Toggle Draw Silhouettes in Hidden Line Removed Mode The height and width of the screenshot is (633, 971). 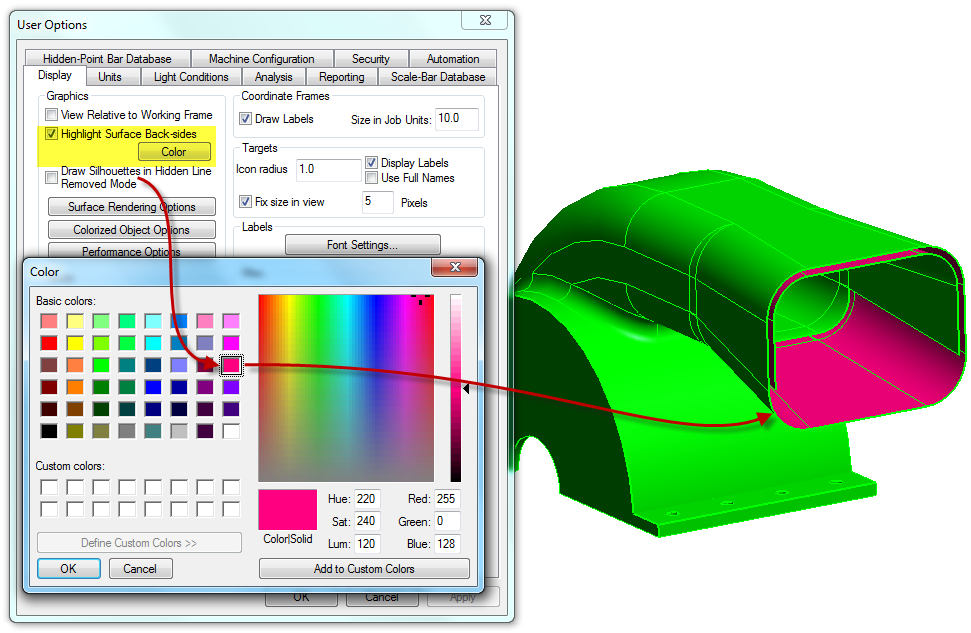pyautogui.click(x=51, y=177)
